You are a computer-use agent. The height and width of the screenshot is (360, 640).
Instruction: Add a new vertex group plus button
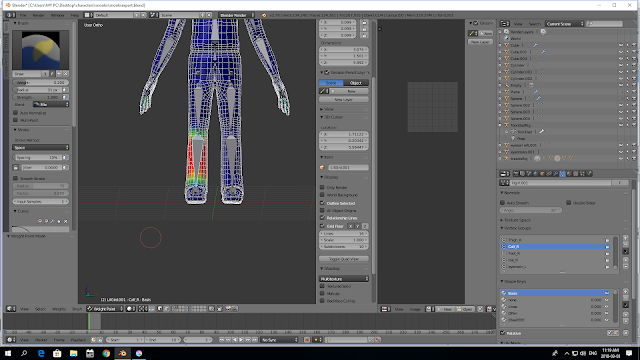click(x=626, y=238)
